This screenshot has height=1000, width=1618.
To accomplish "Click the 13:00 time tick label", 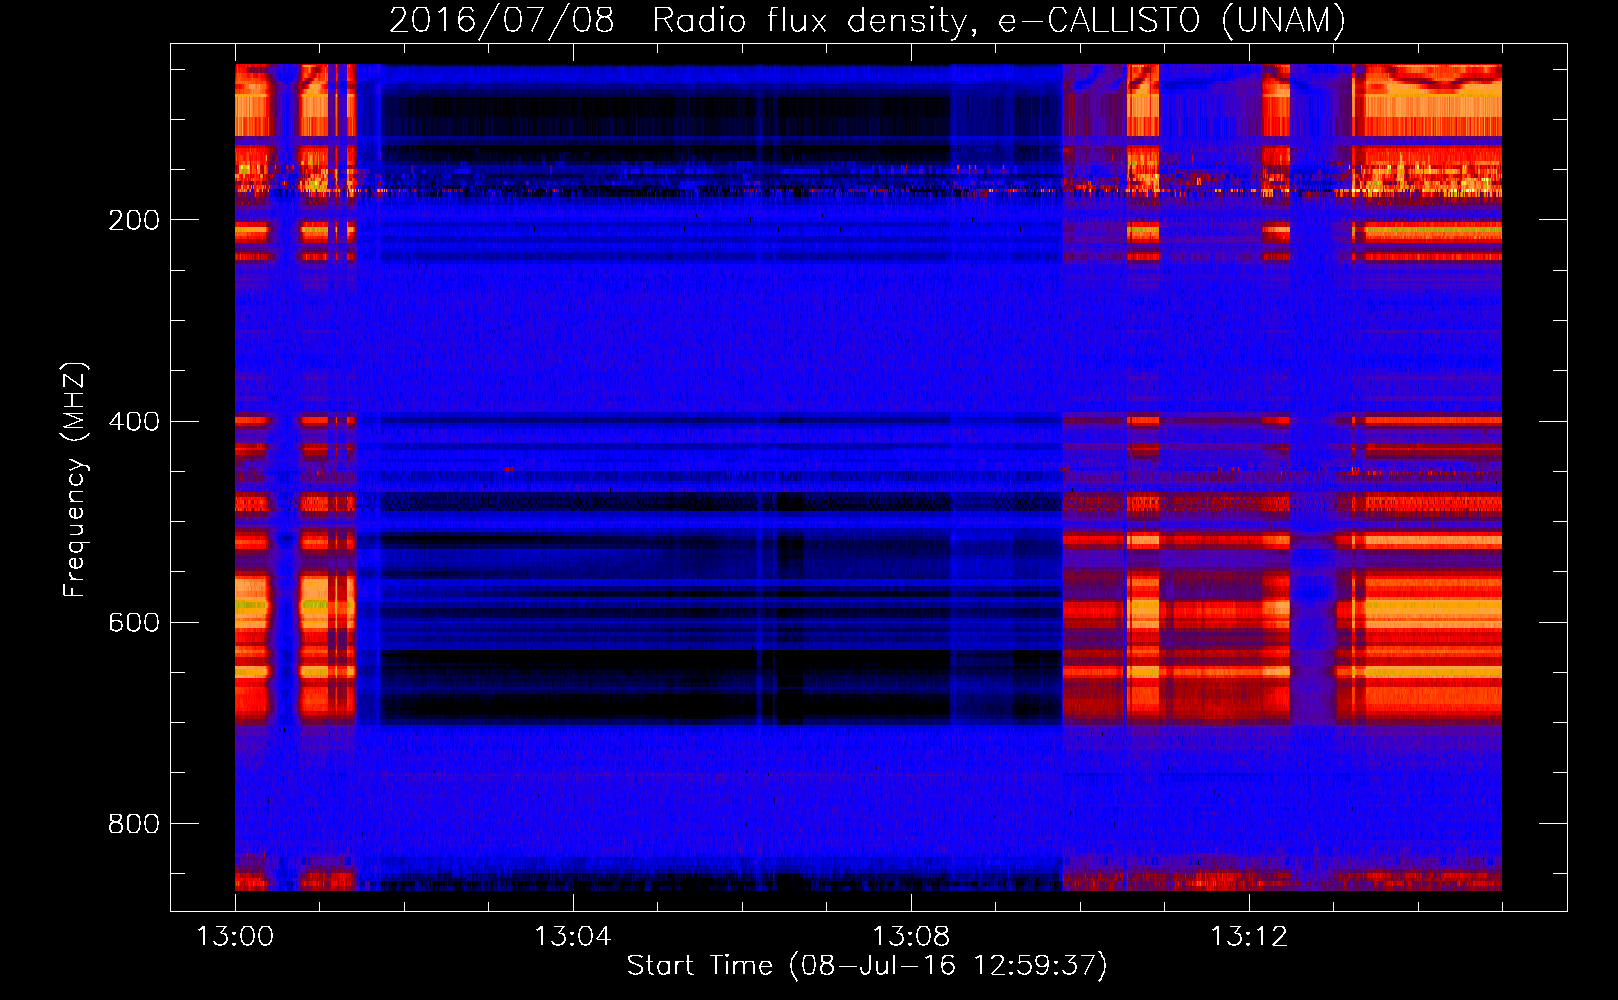I will point(235,936).
